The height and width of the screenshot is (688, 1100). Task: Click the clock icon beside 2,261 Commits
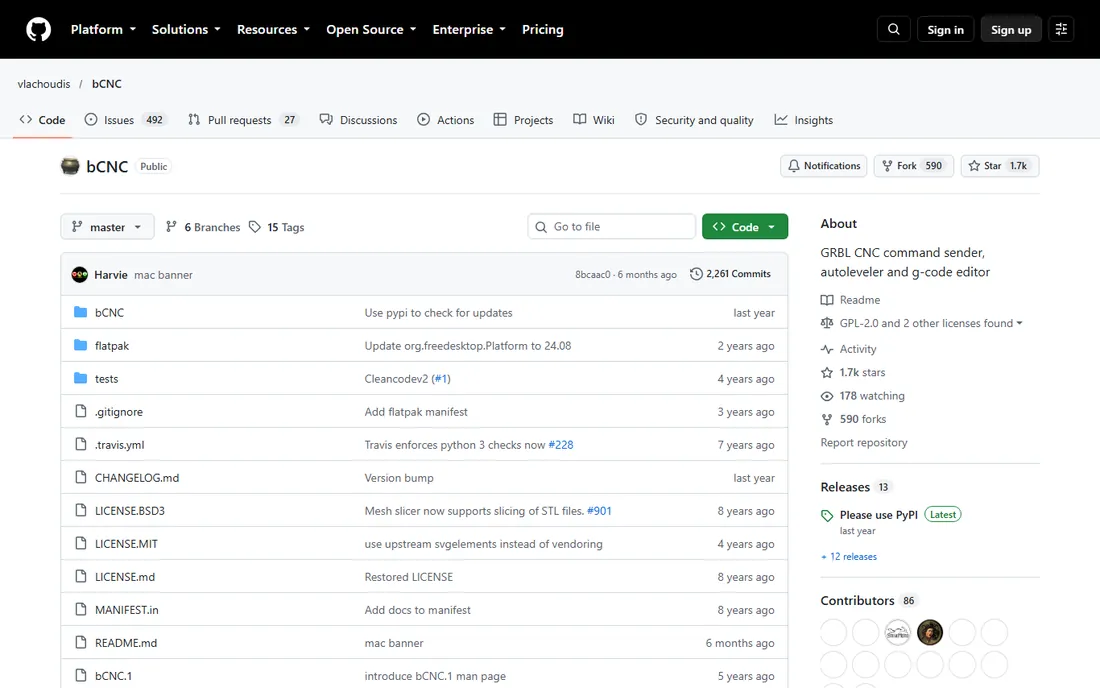(x=696, y=274)
